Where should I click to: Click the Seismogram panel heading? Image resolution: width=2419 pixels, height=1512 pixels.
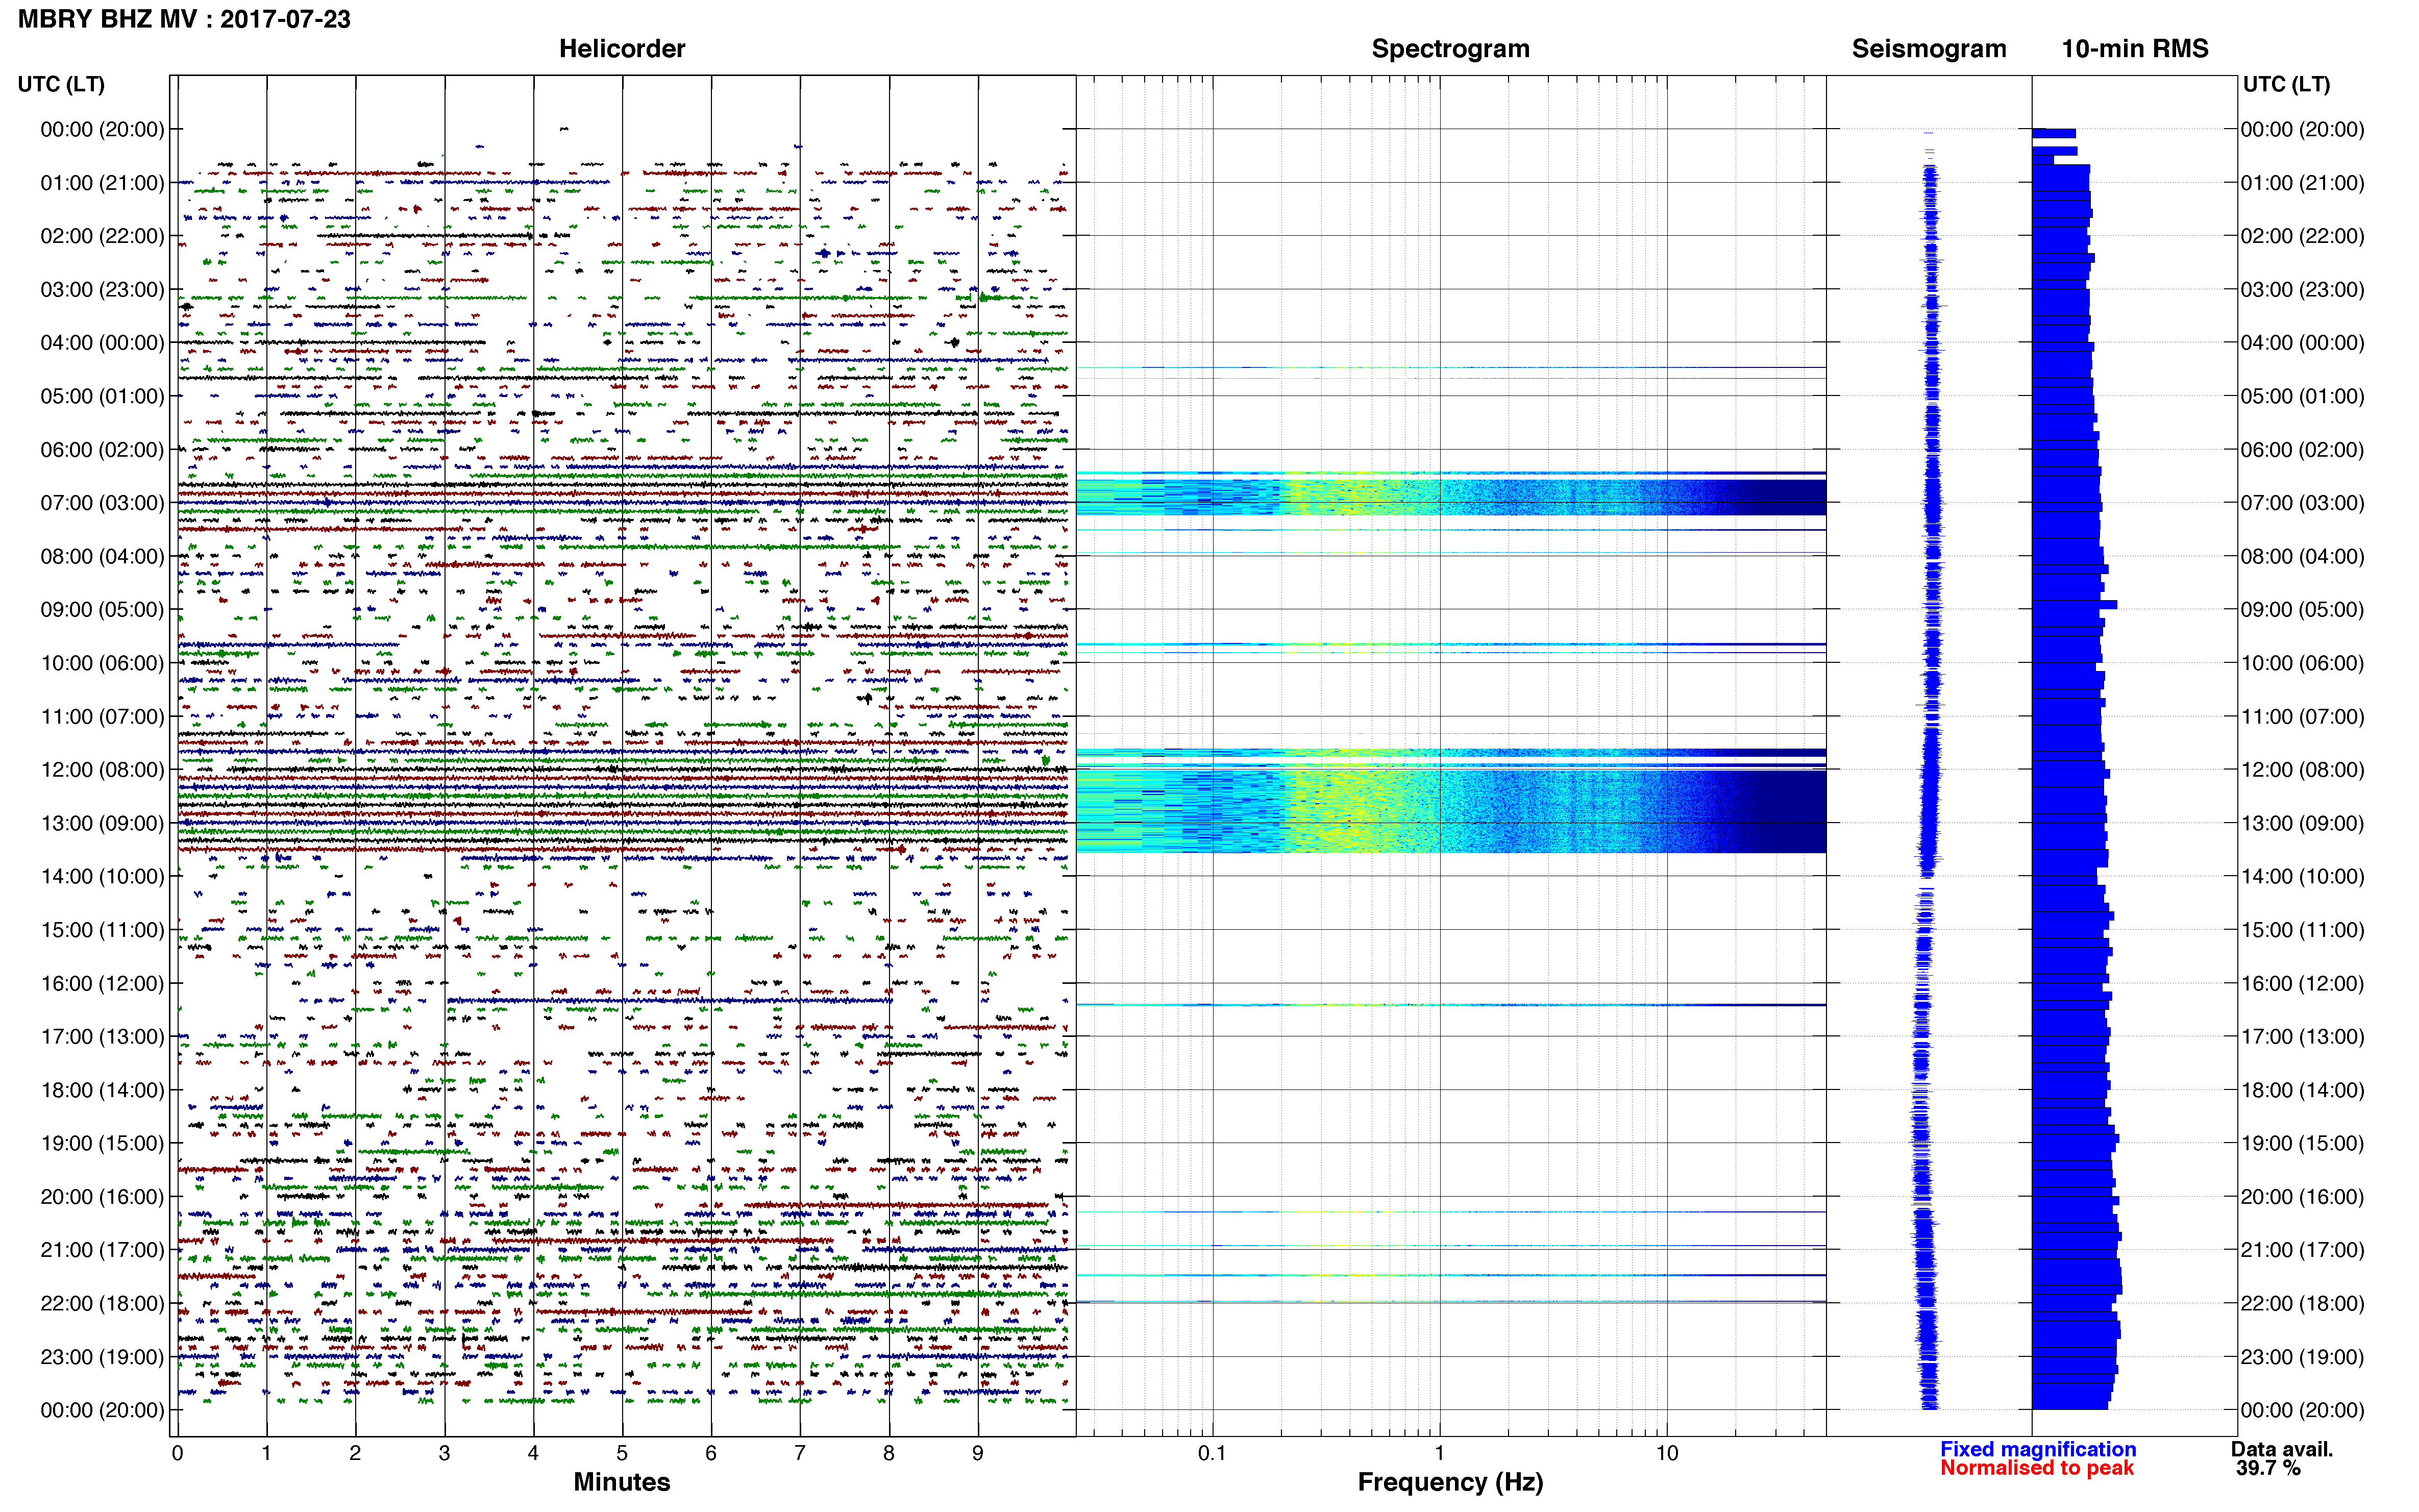point(1928,49)
